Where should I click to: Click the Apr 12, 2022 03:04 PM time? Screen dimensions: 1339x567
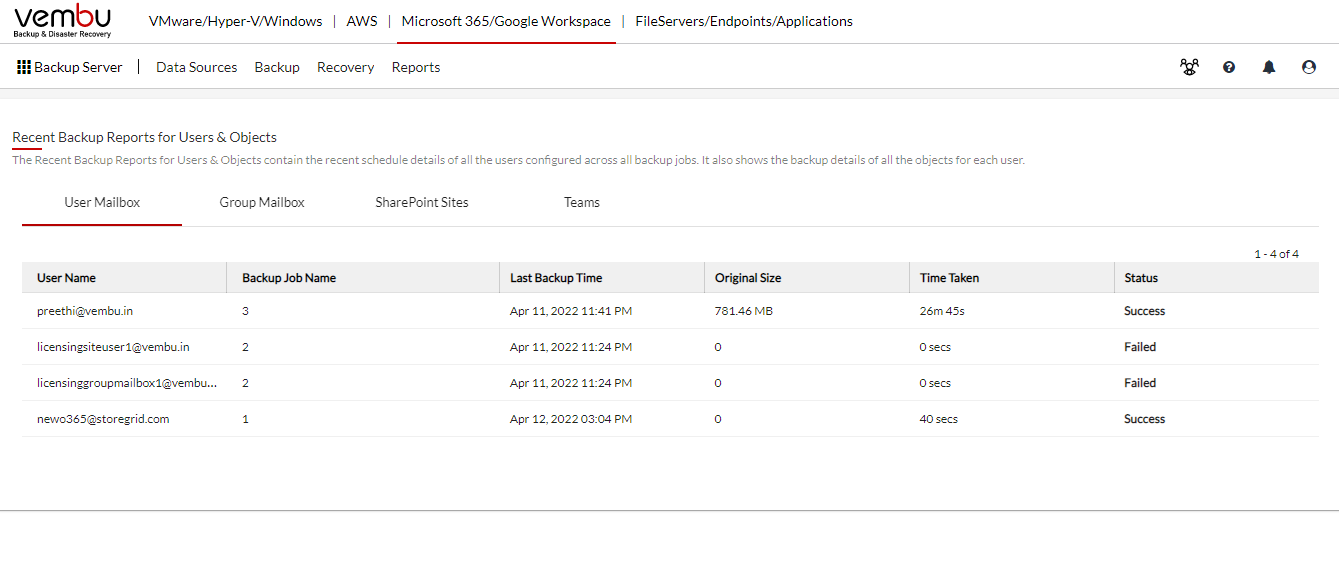[x=571, y=419]
